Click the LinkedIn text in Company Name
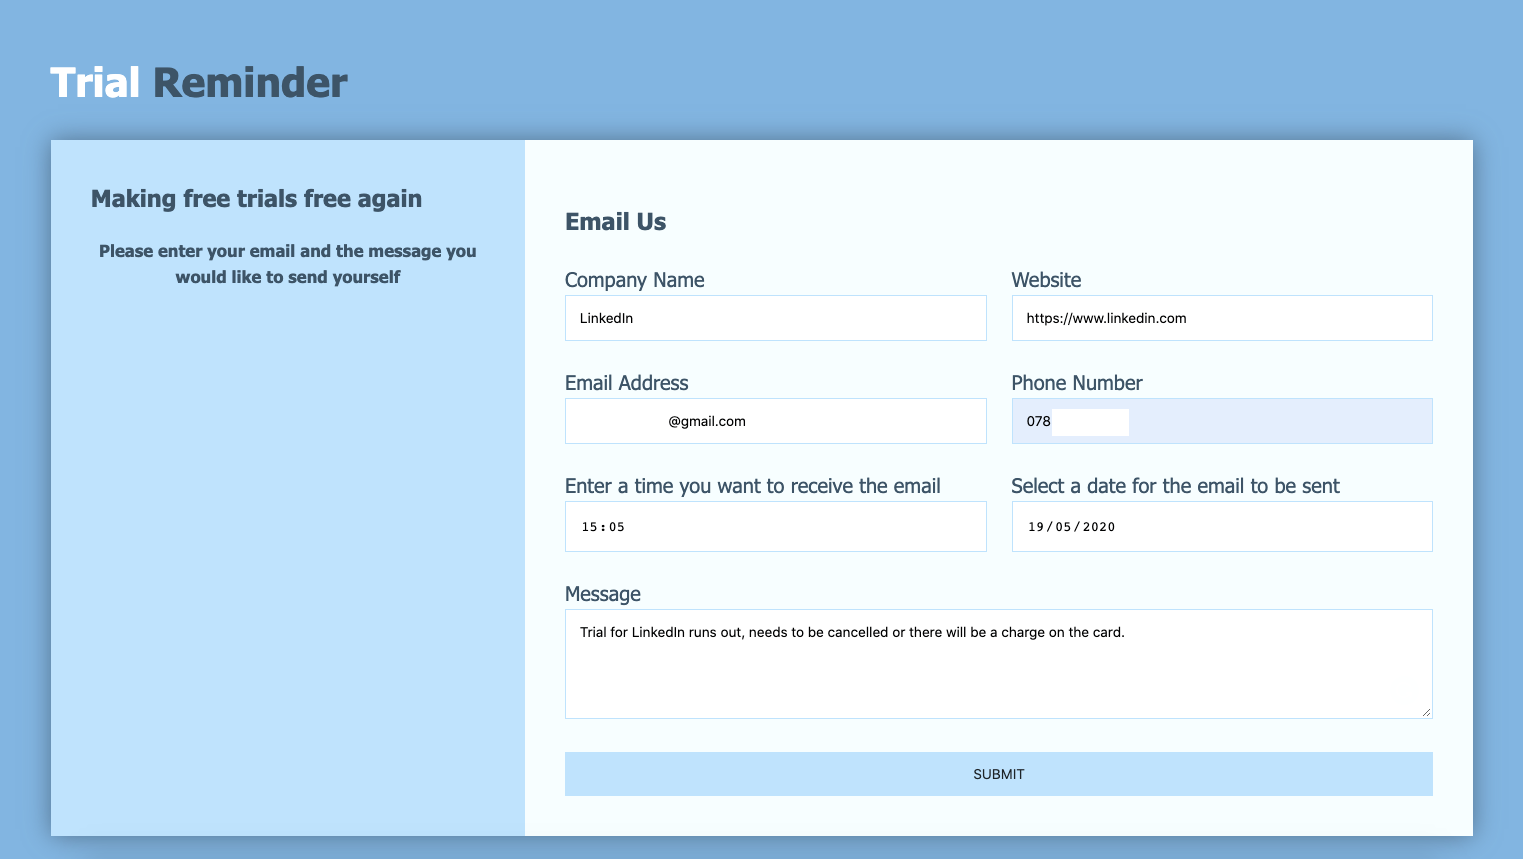The height and width of the screenshot is (859, 1523). 606,318
